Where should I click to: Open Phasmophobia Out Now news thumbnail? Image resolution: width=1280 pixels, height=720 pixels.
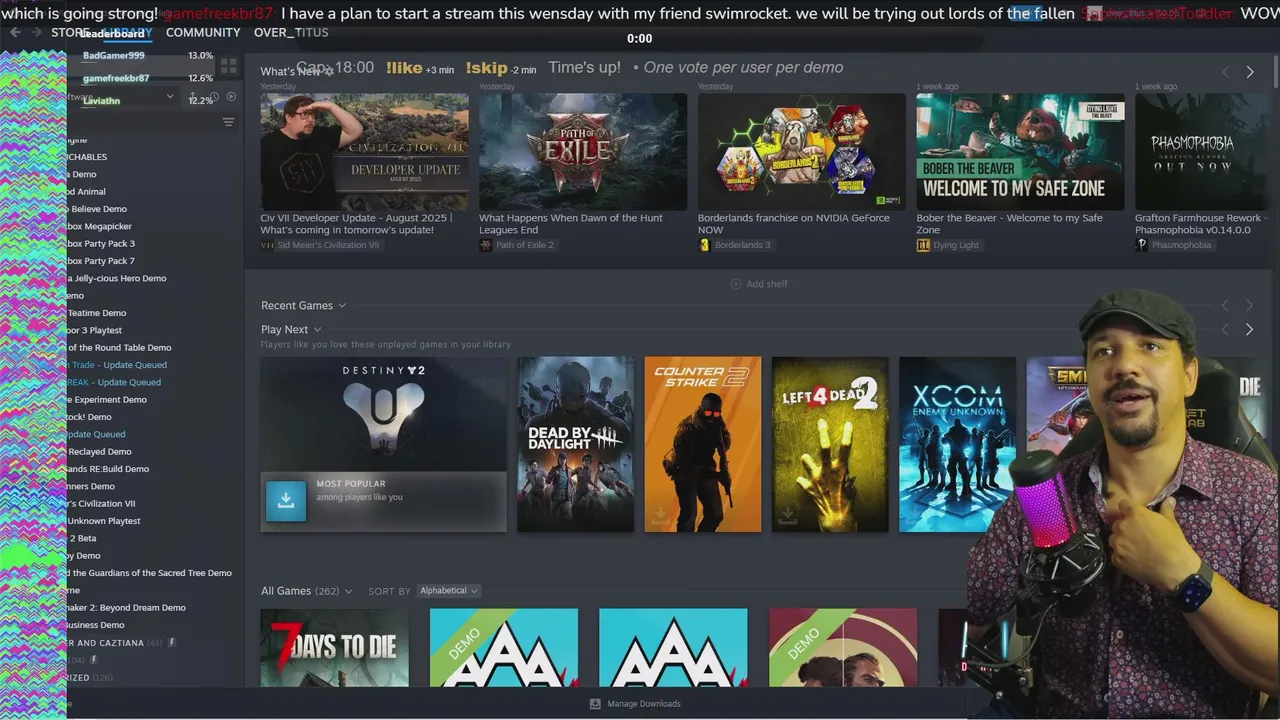pos(1207,152)
